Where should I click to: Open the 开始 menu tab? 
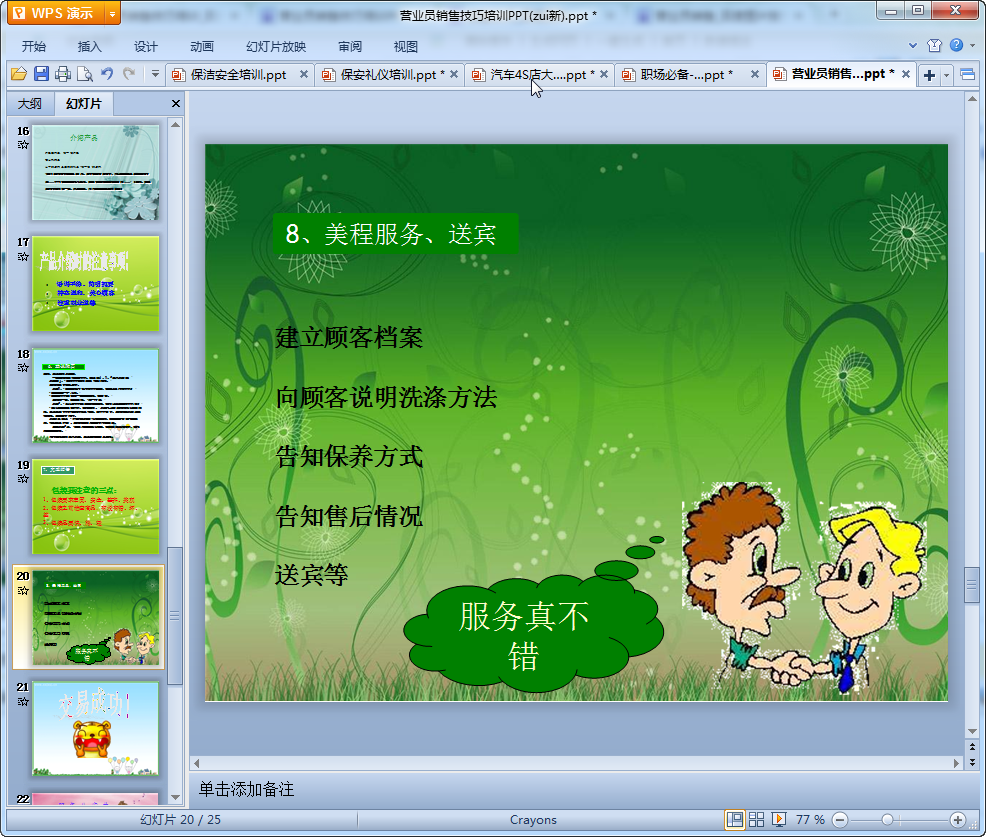click(x=33, y=47)
